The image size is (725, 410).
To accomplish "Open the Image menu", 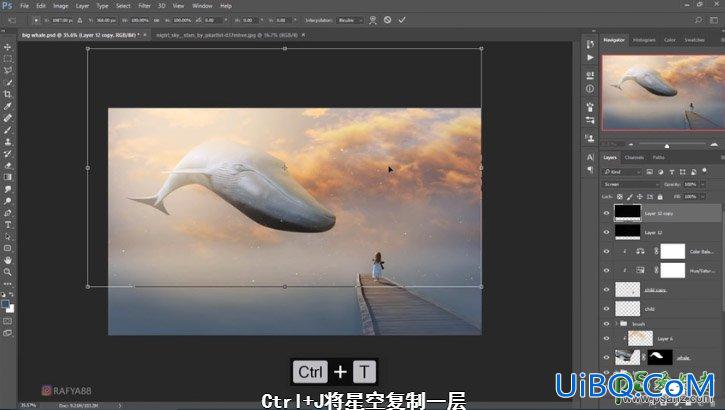I will (61, 6).
